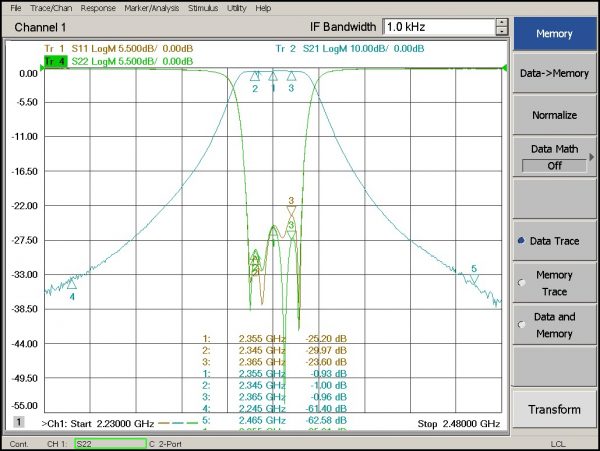Click marker 4 on the lower stopband
The width and height of the screenshot is (600, 451).
(x=72, y=284)
